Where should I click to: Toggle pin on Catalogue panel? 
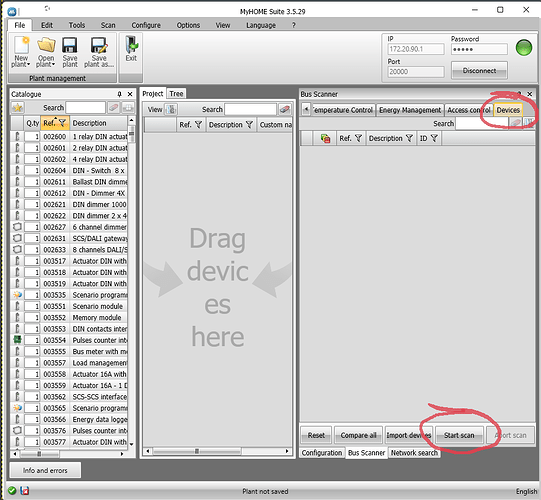[x=119, y=94]
